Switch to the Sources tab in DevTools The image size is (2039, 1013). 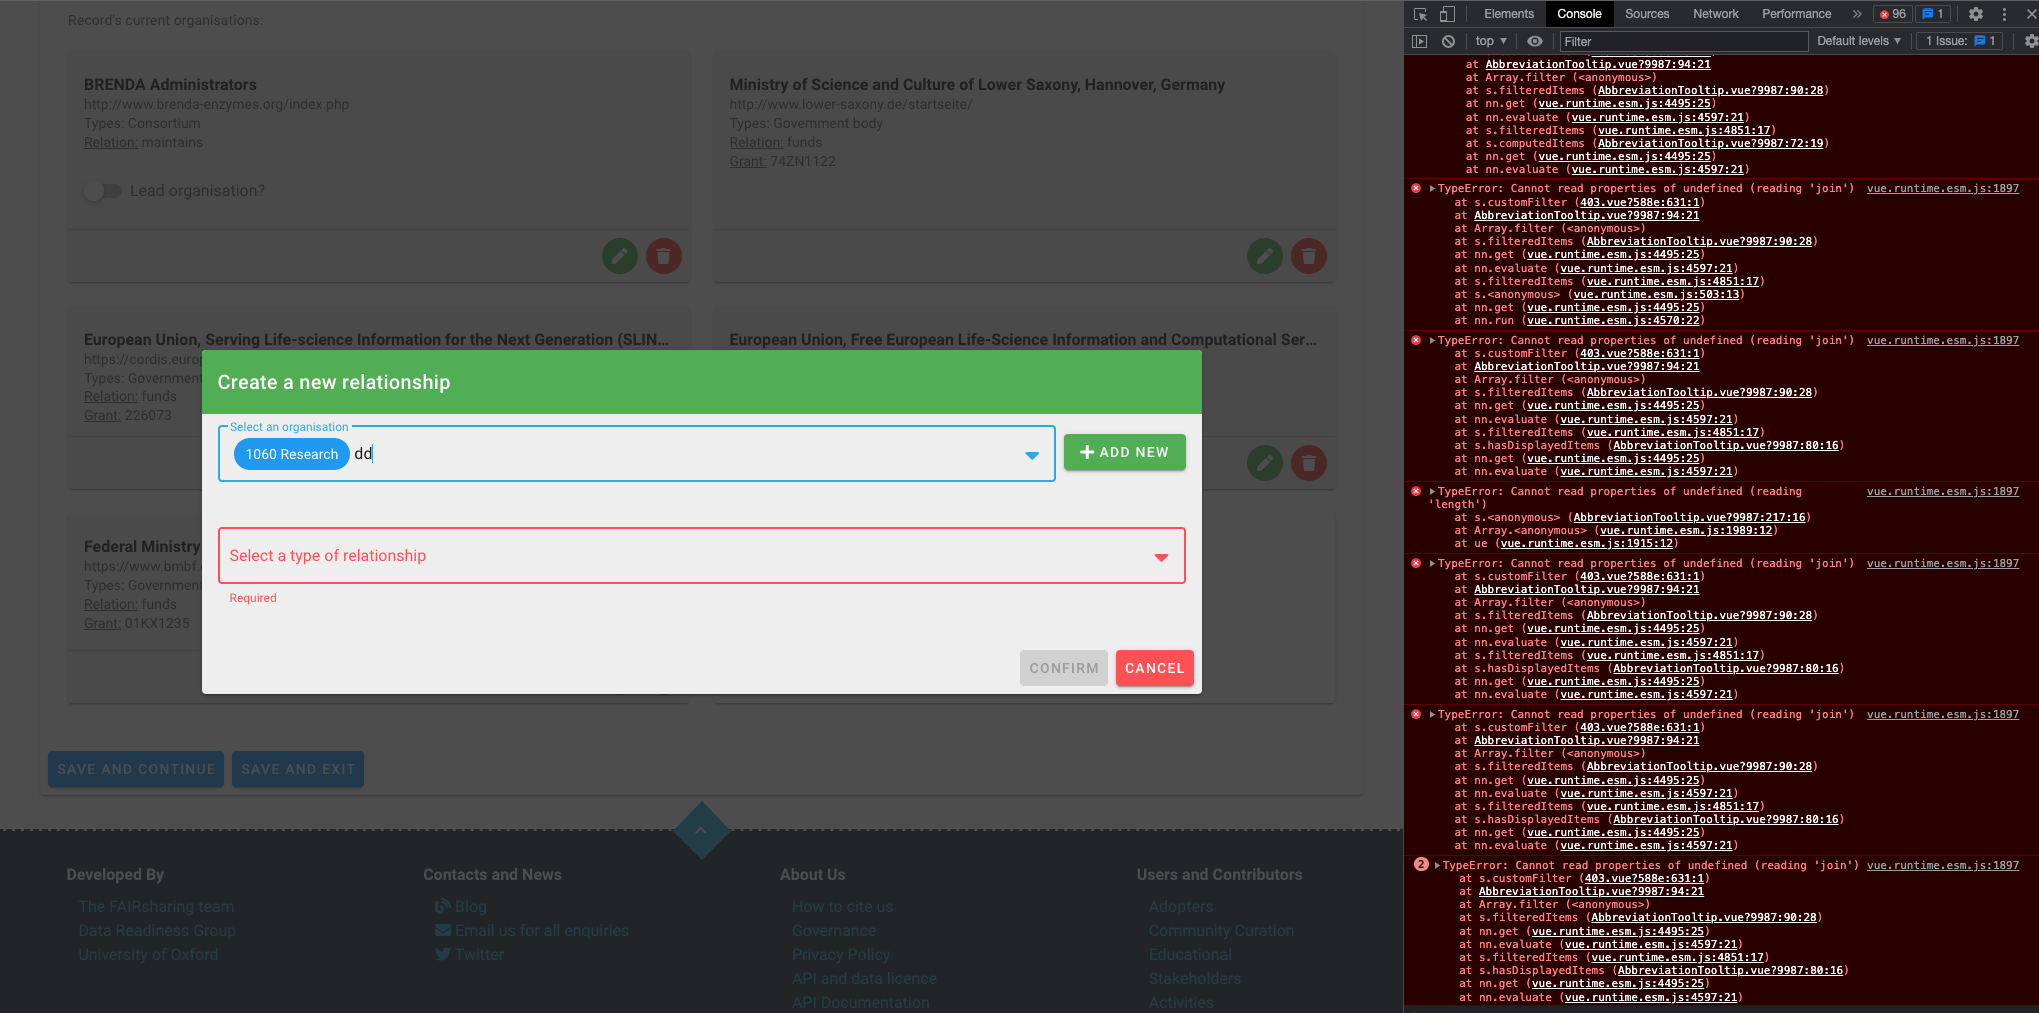pos(1646,14)
